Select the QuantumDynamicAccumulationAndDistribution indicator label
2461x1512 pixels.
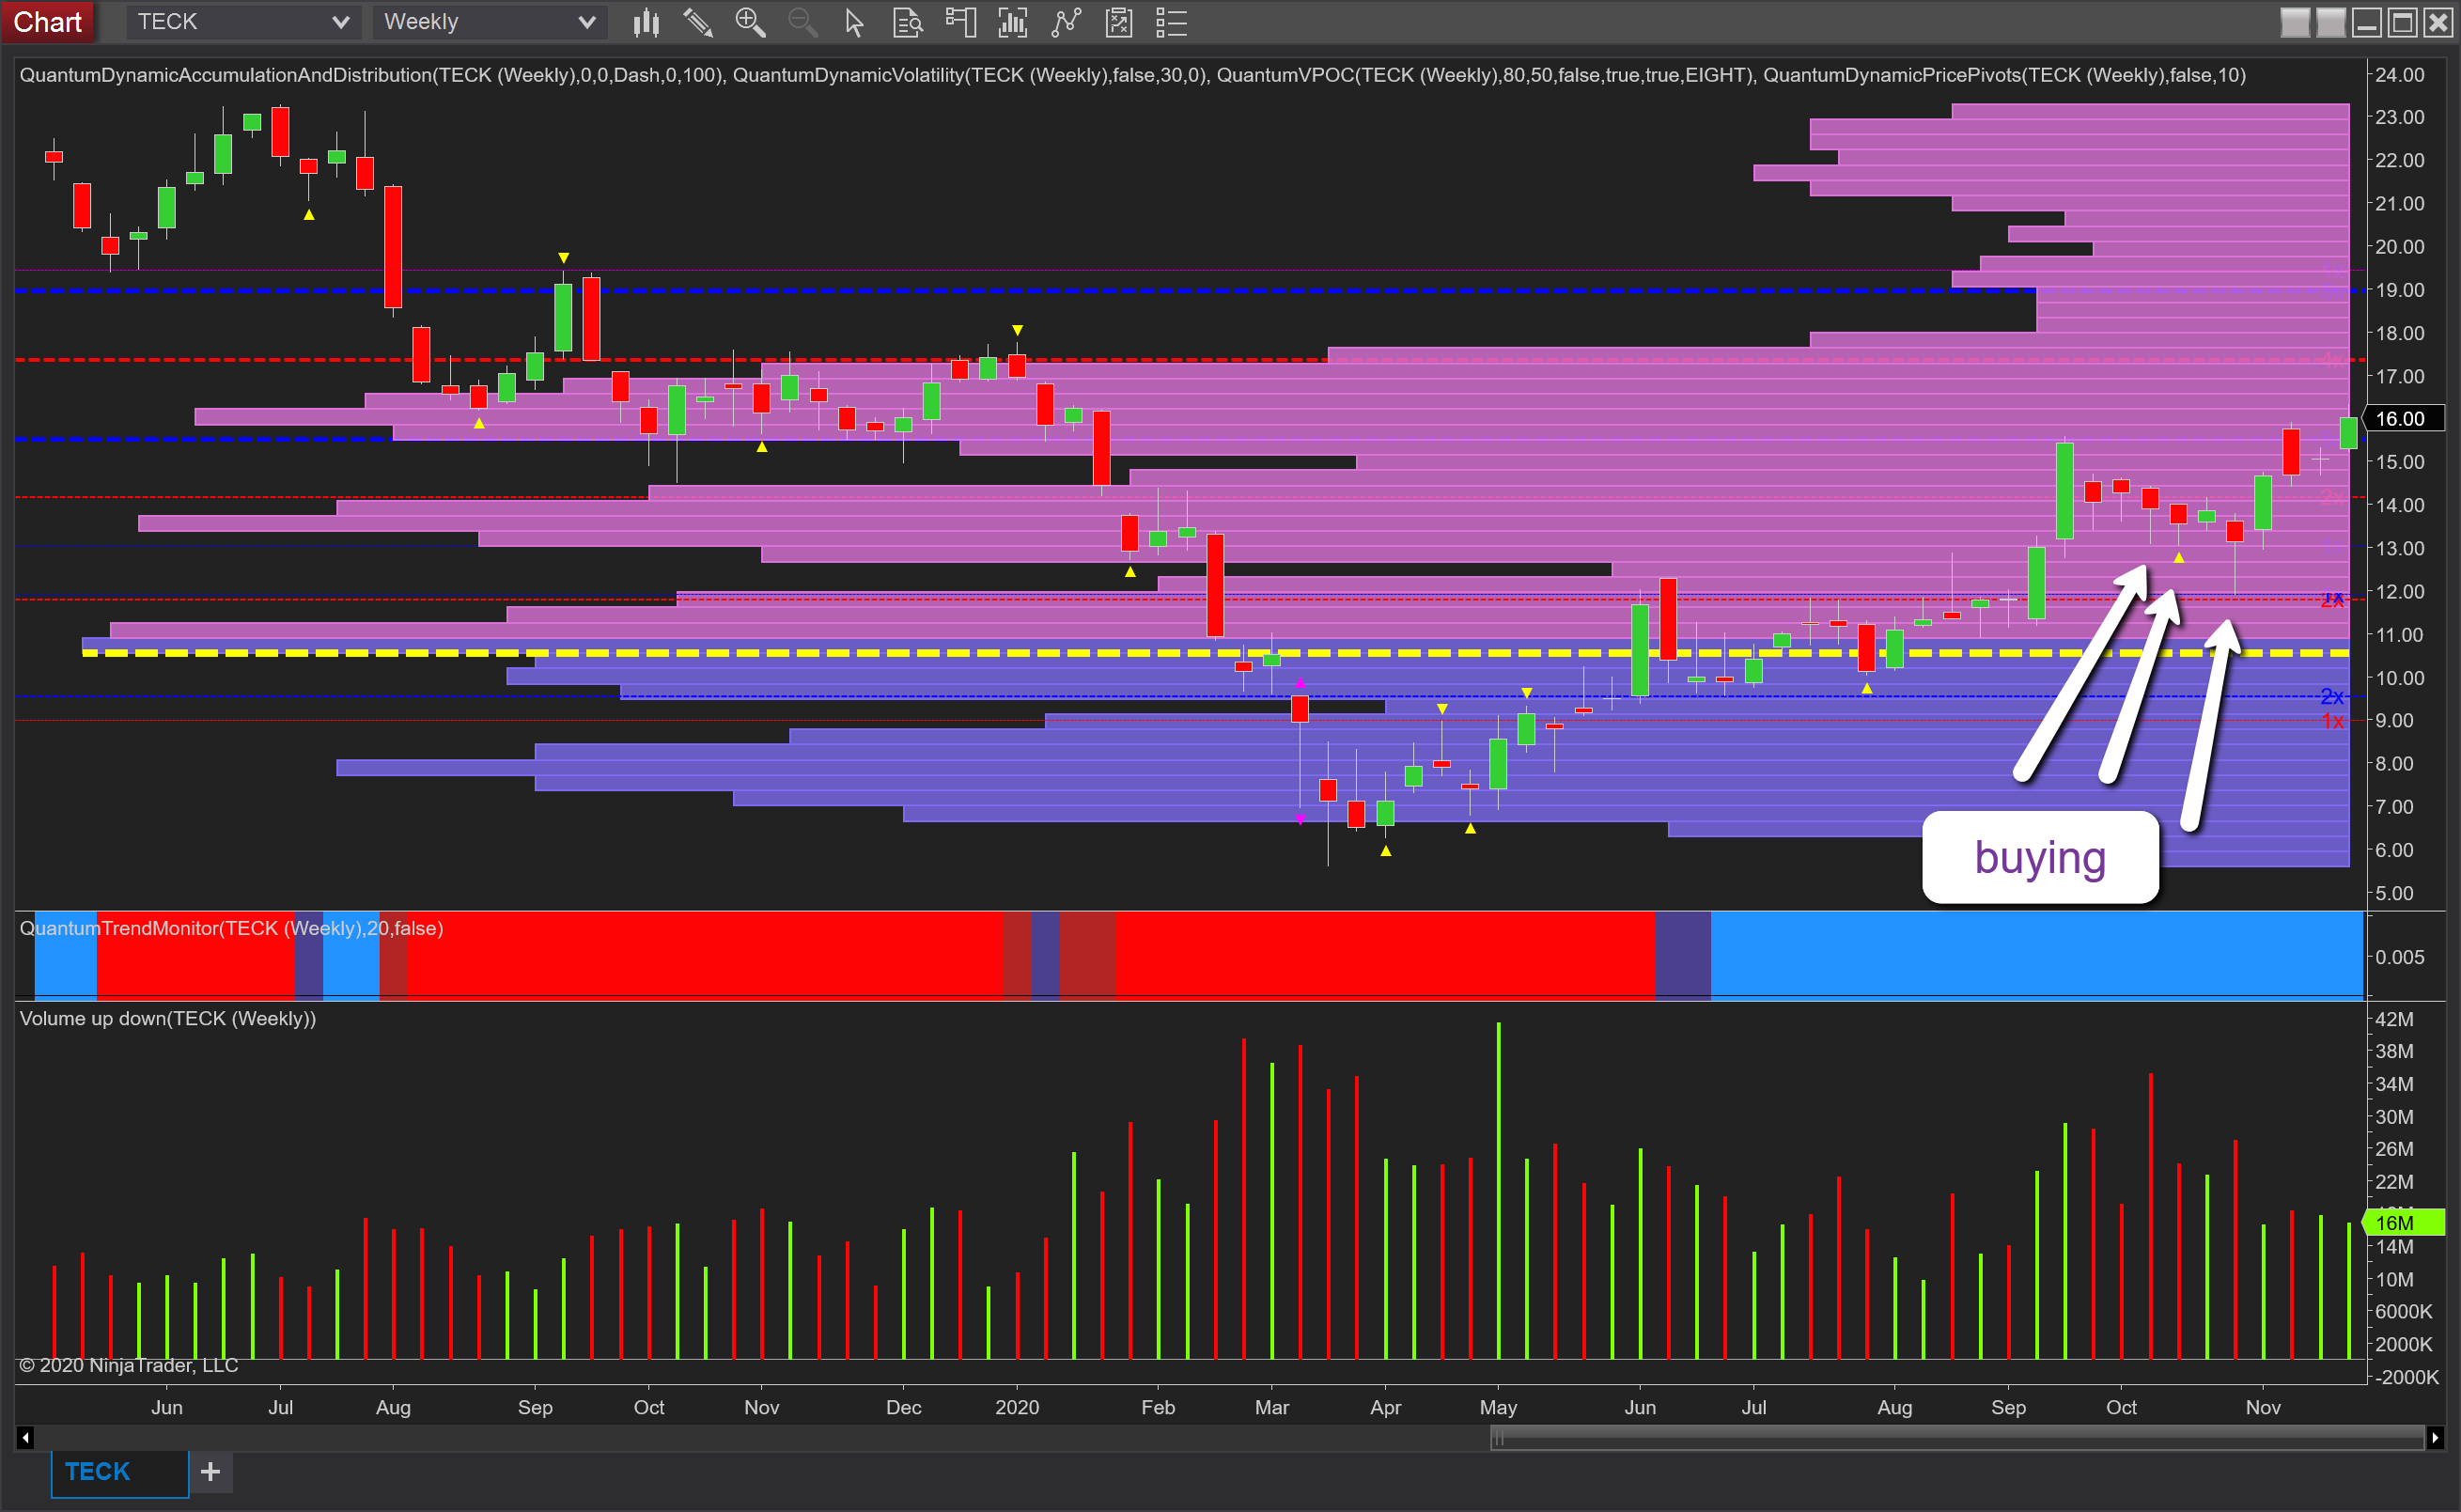tap(375, 75)
